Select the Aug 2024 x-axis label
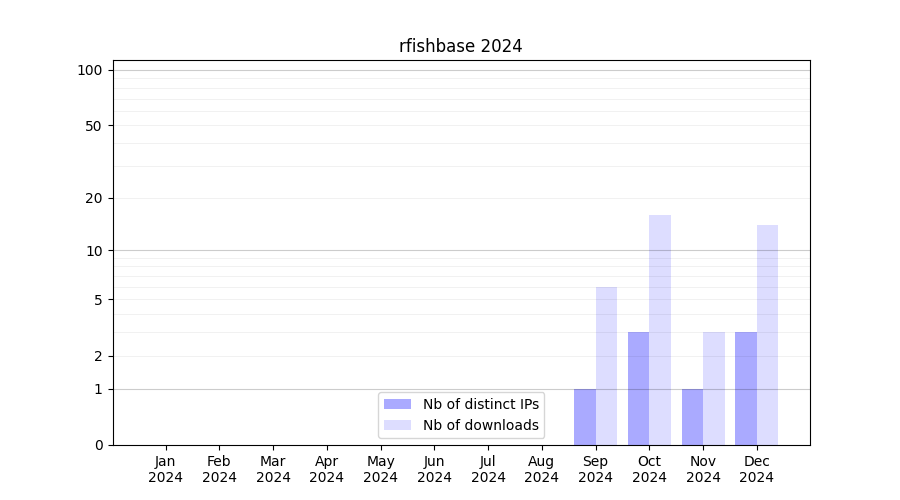The height and width of the screenshot is (500, 900). pyautogui.click(x=541, y=469)
